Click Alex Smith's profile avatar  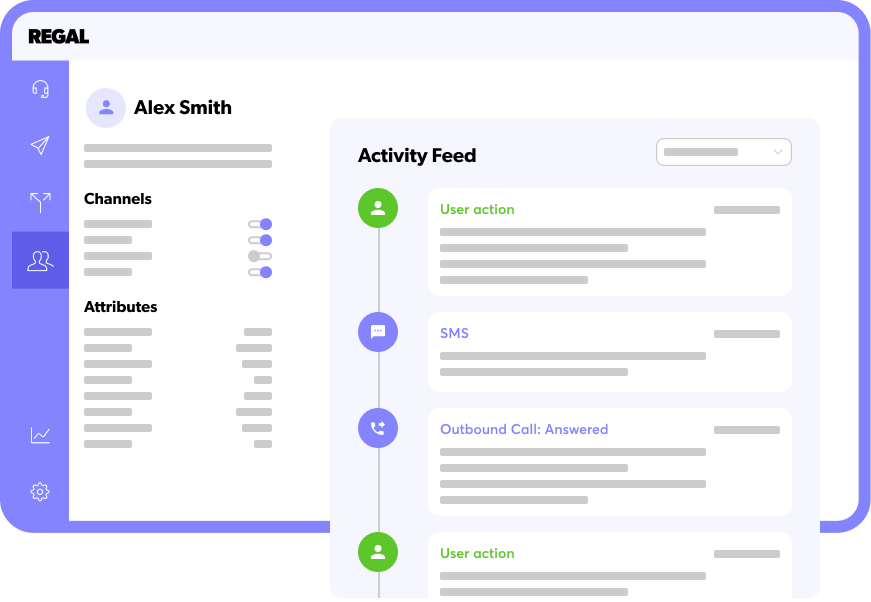click(106, 108)
